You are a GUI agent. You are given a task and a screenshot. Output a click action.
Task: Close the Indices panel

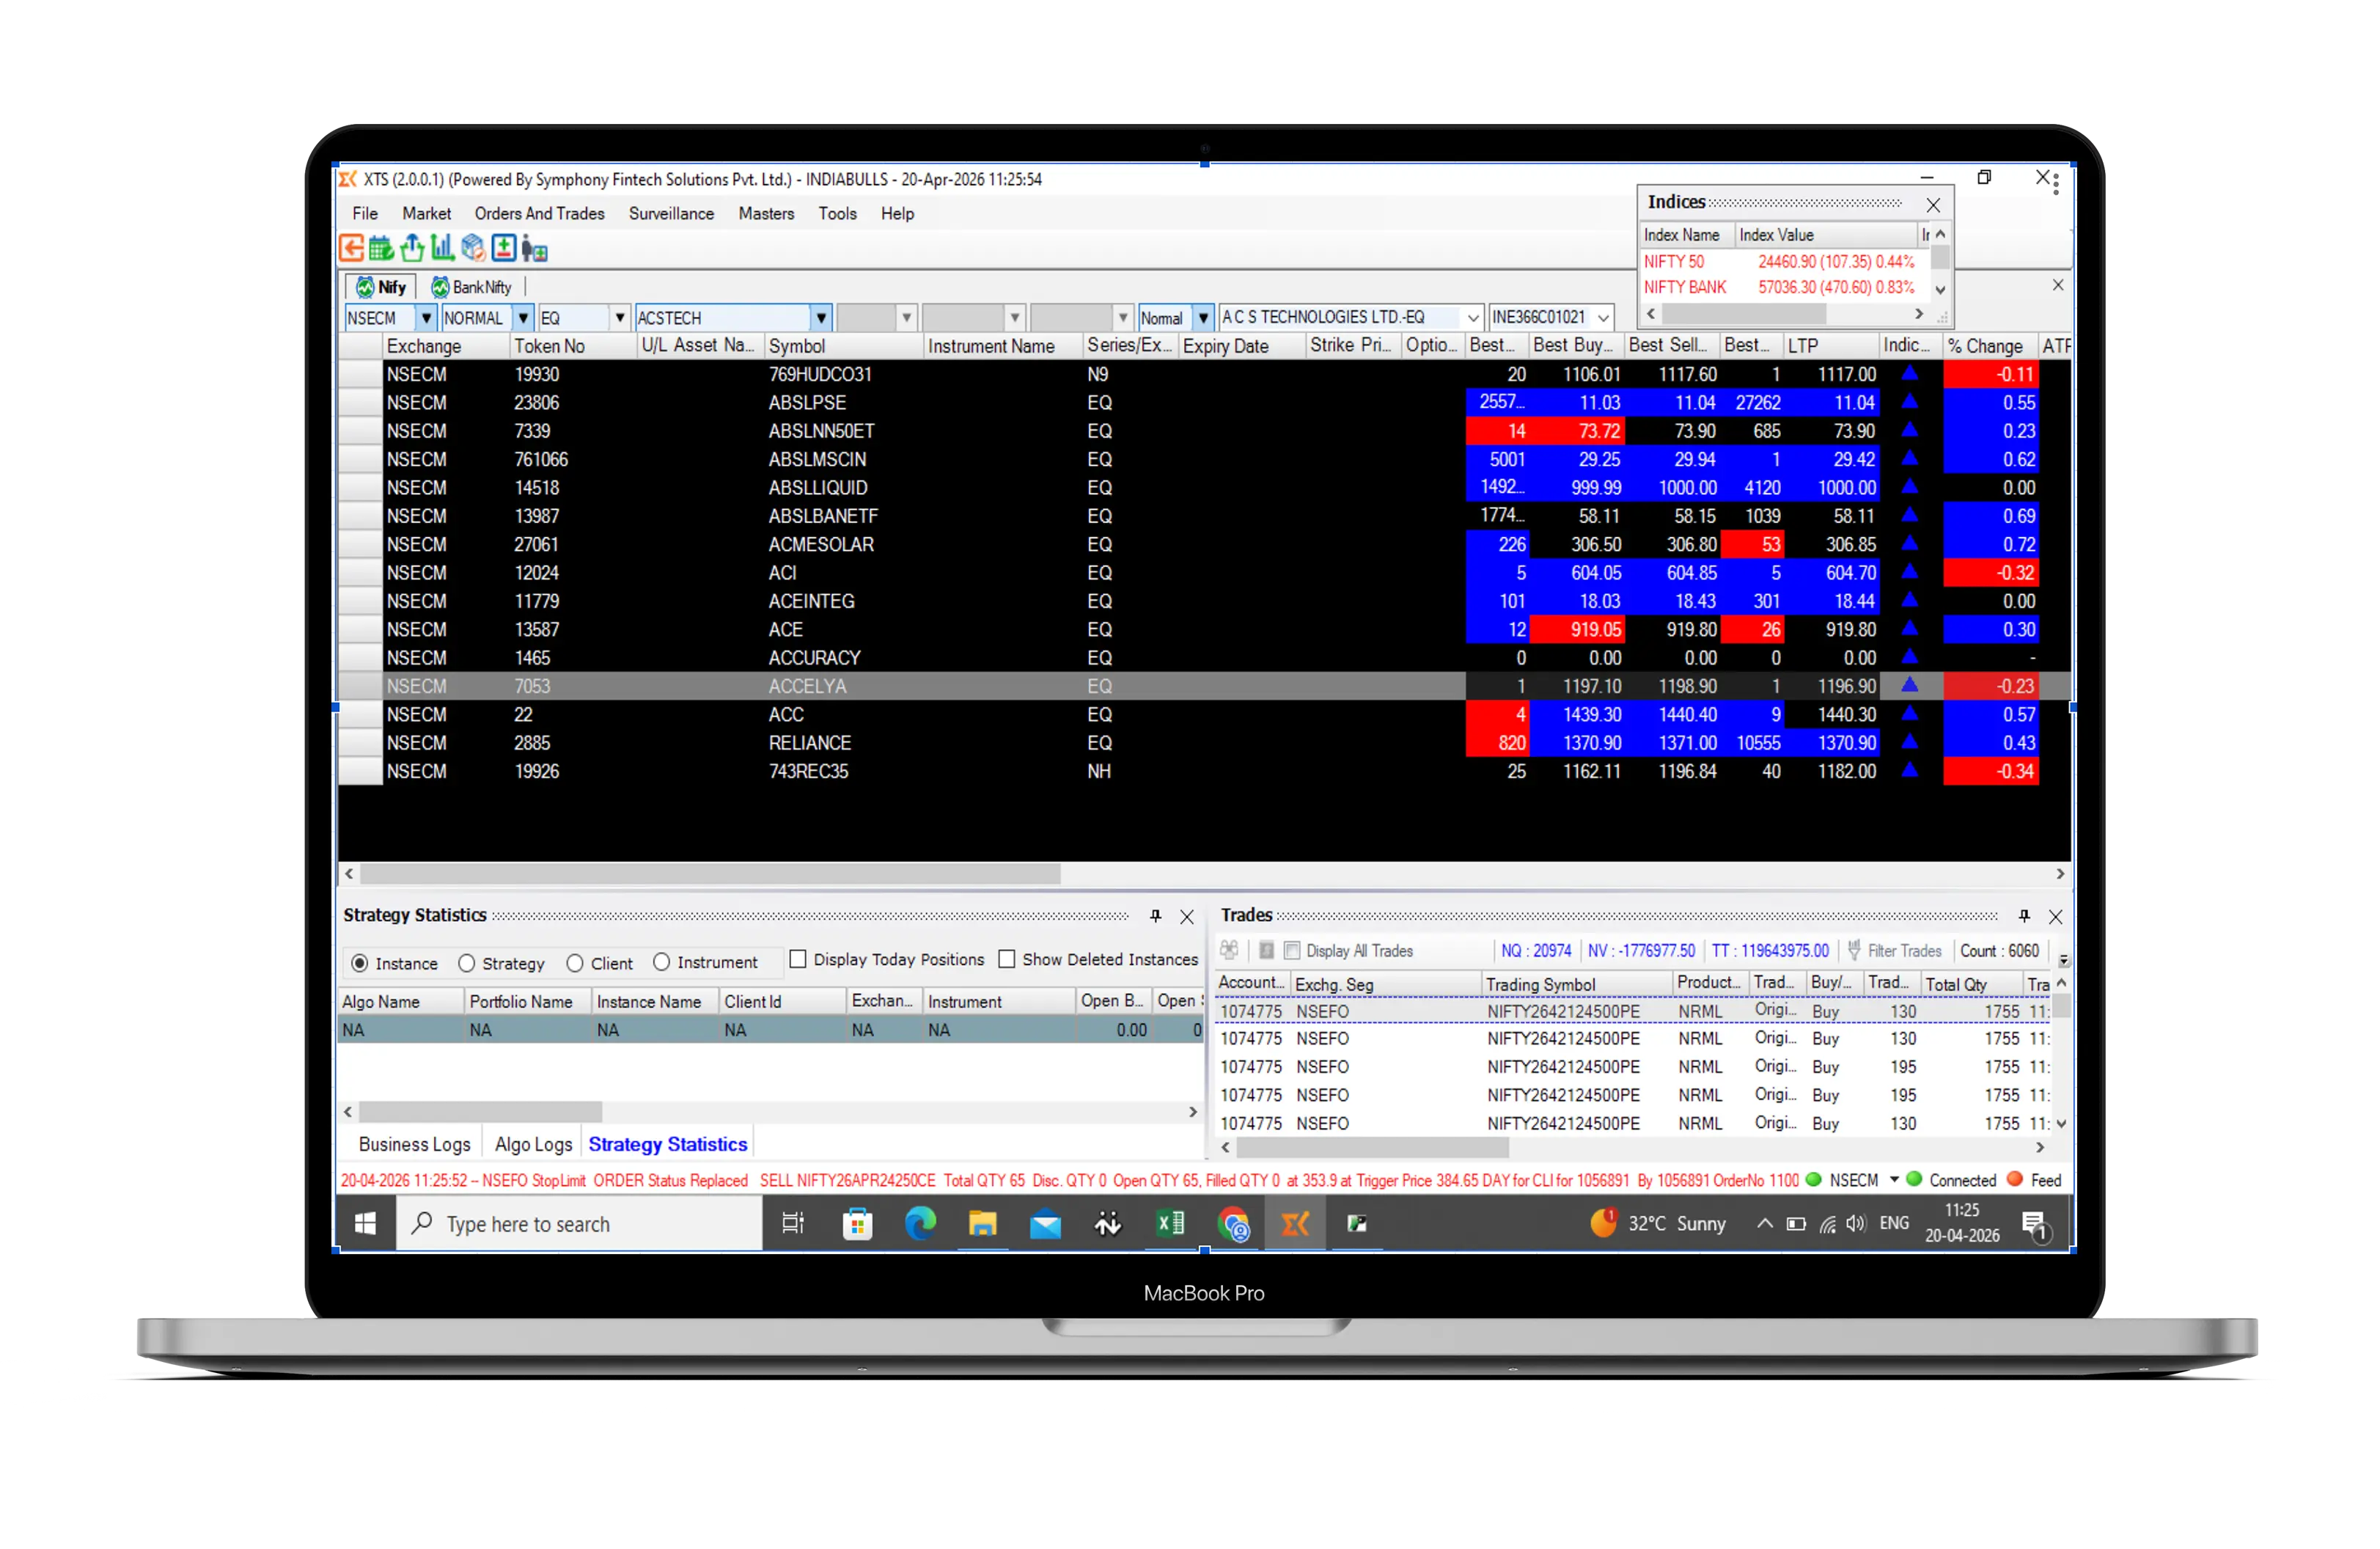coord(1933,204)
